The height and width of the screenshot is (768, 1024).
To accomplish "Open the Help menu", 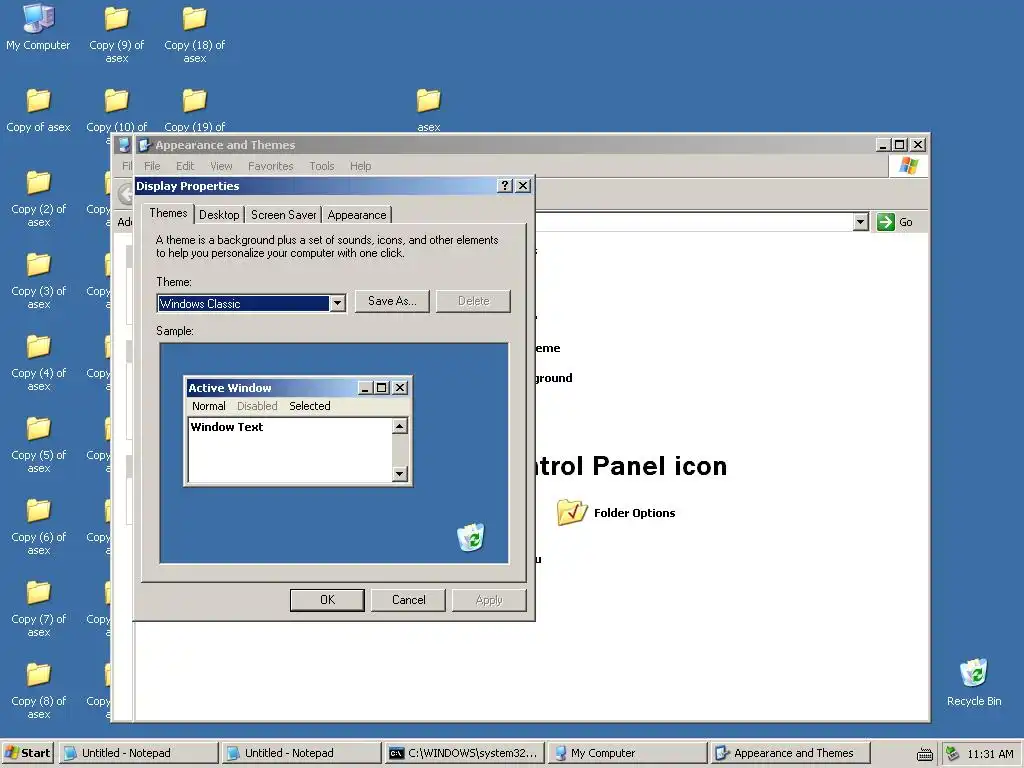I will pyautogui.click(x=360, y=166).
